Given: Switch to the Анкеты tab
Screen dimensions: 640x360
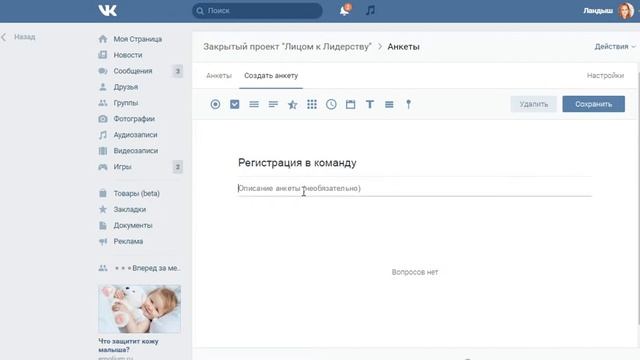Looking at the screenshot, I should coord(219,76).
